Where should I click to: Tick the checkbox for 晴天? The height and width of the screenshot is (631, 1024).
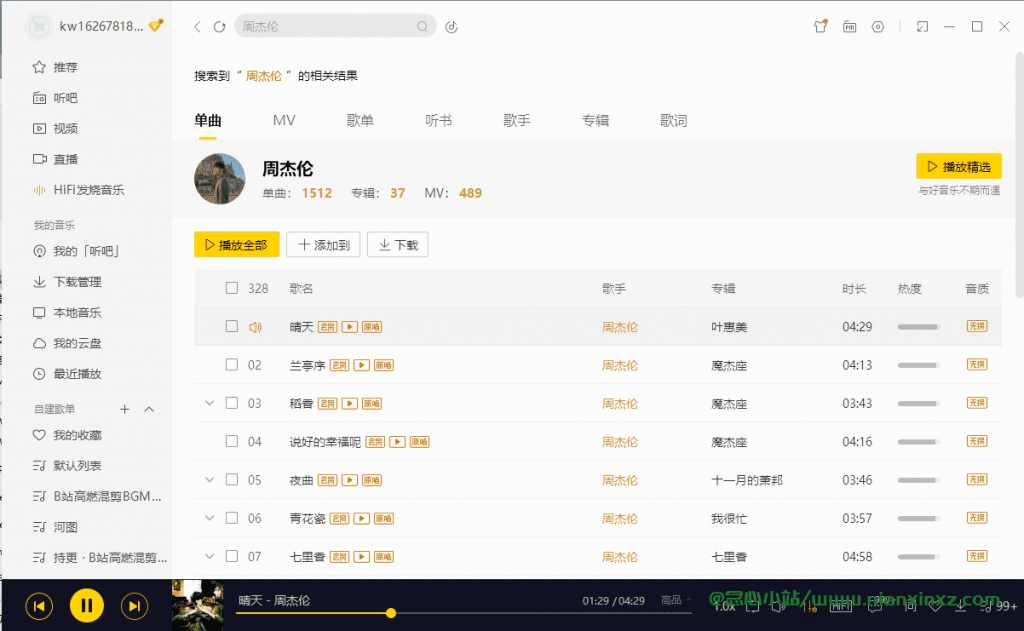(232, 326)
